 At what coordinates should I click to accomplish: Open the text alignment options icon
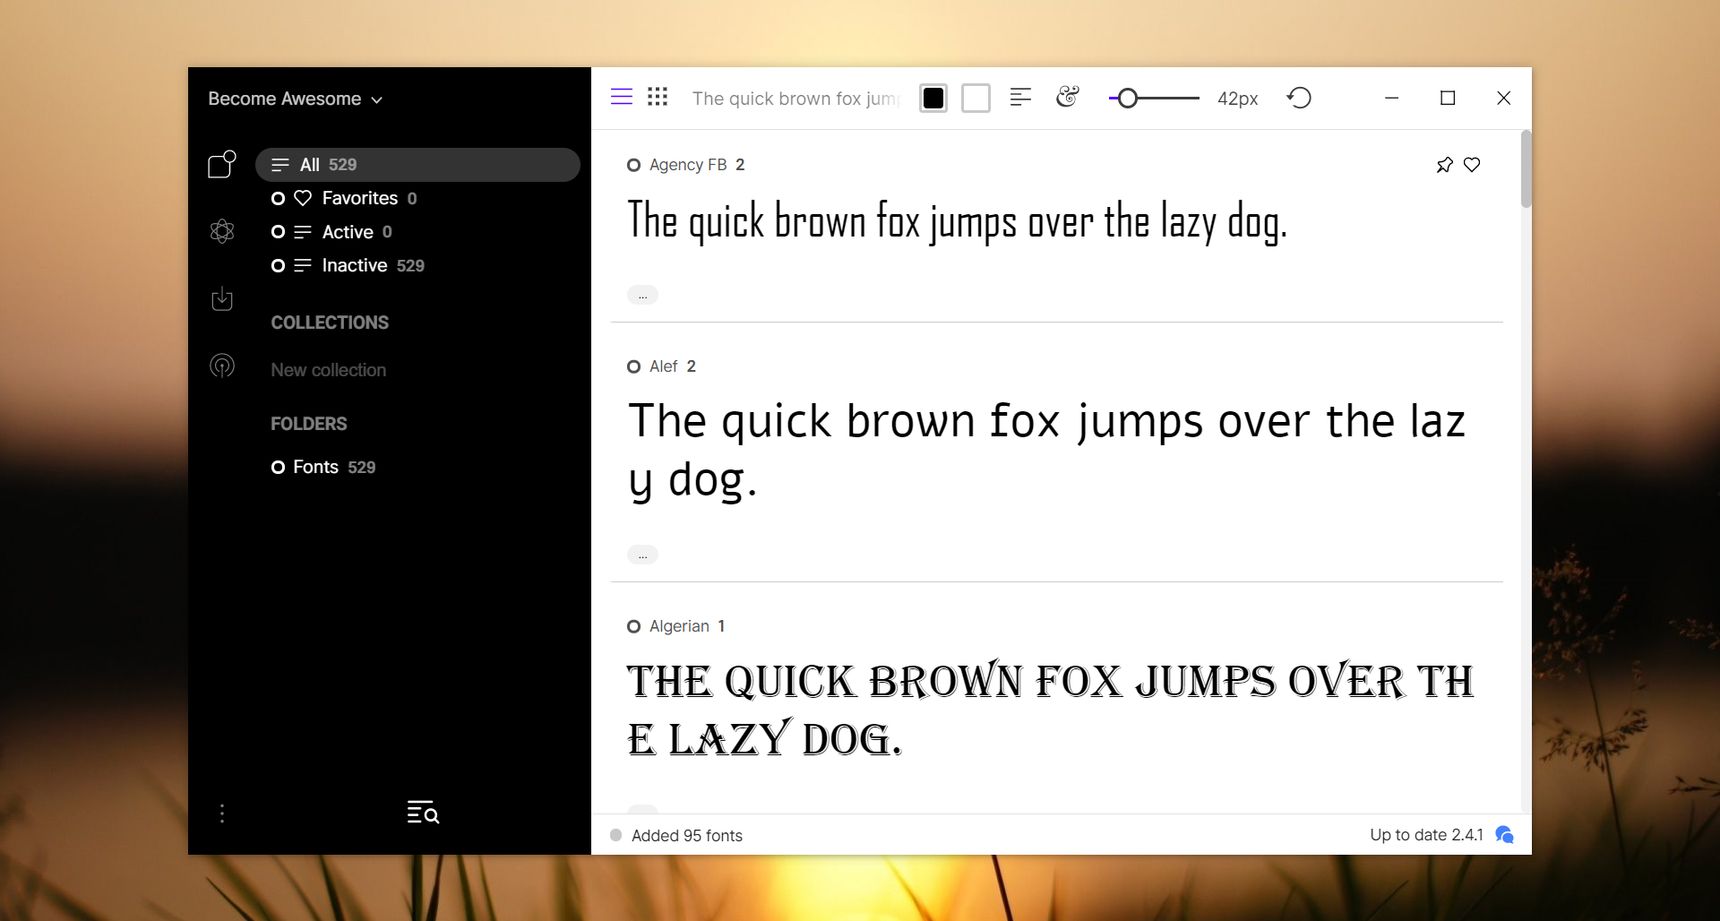click(x=1020, y=97)
